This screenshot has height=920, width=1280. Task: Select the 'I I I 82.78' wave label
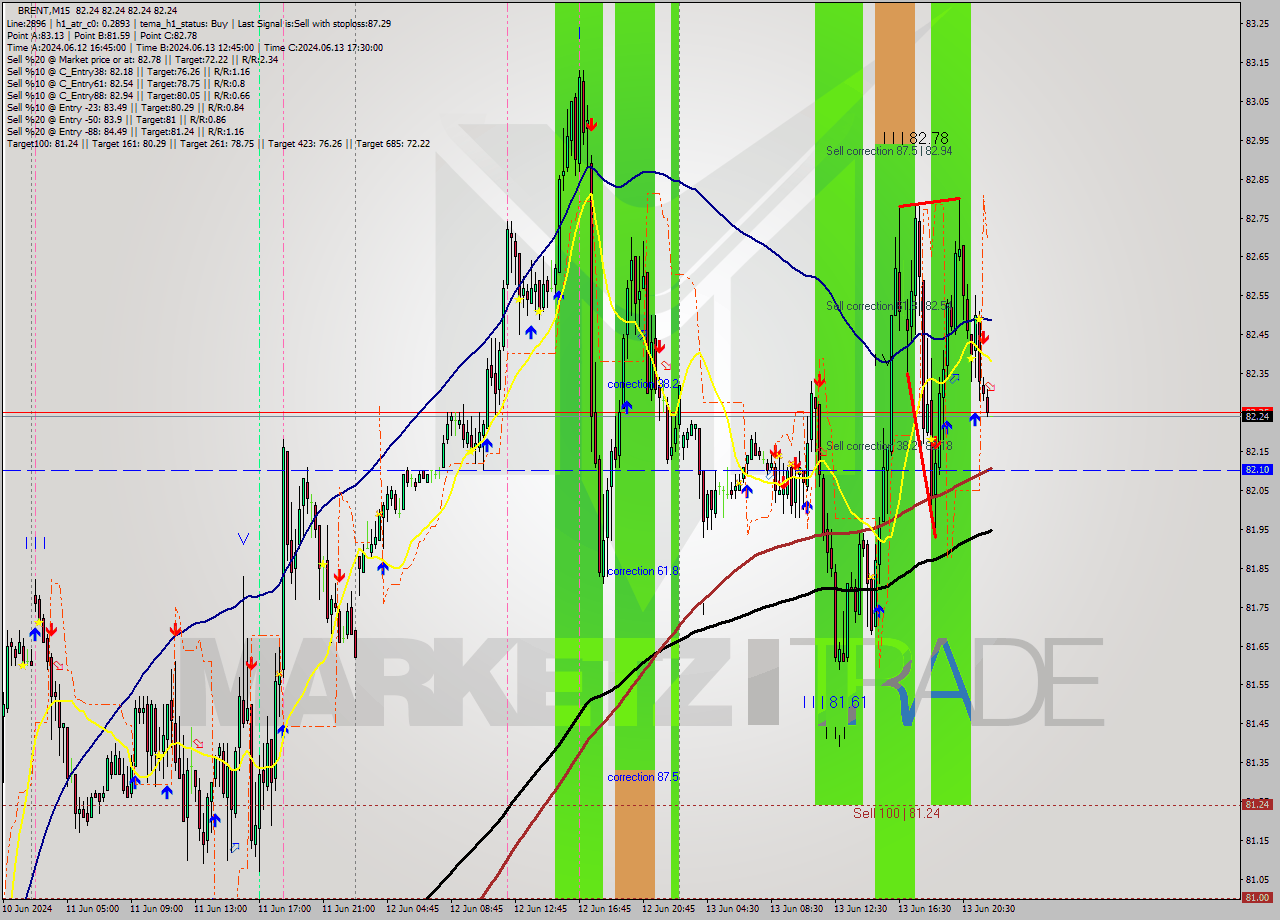coord(915,138)
